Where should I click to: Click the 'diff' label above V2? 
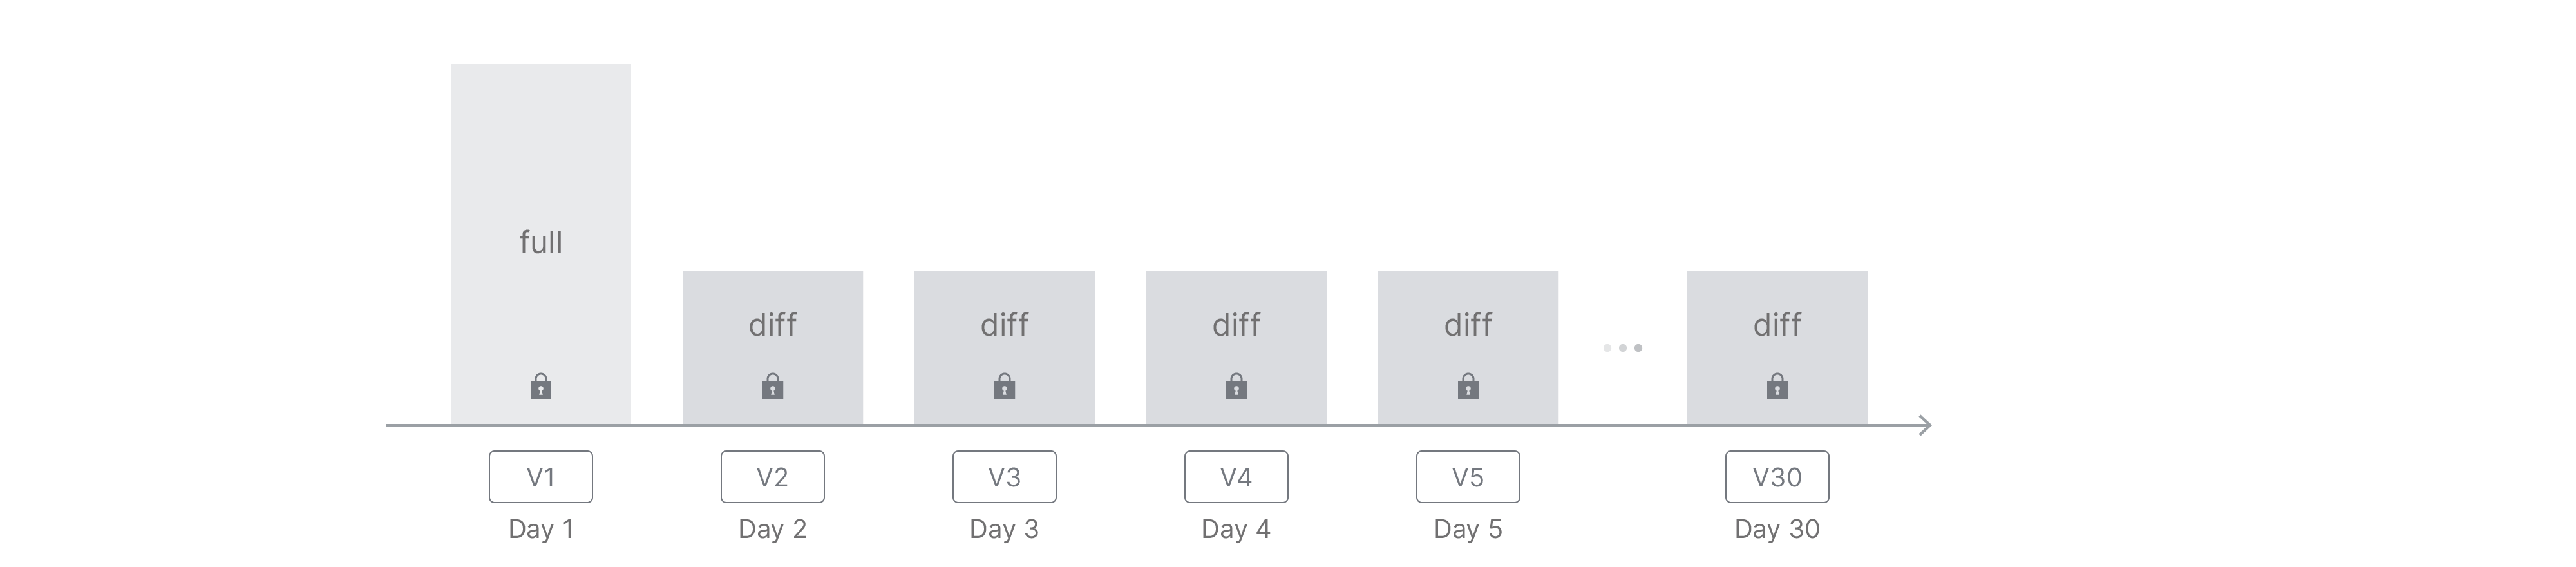tap(772, 325)
